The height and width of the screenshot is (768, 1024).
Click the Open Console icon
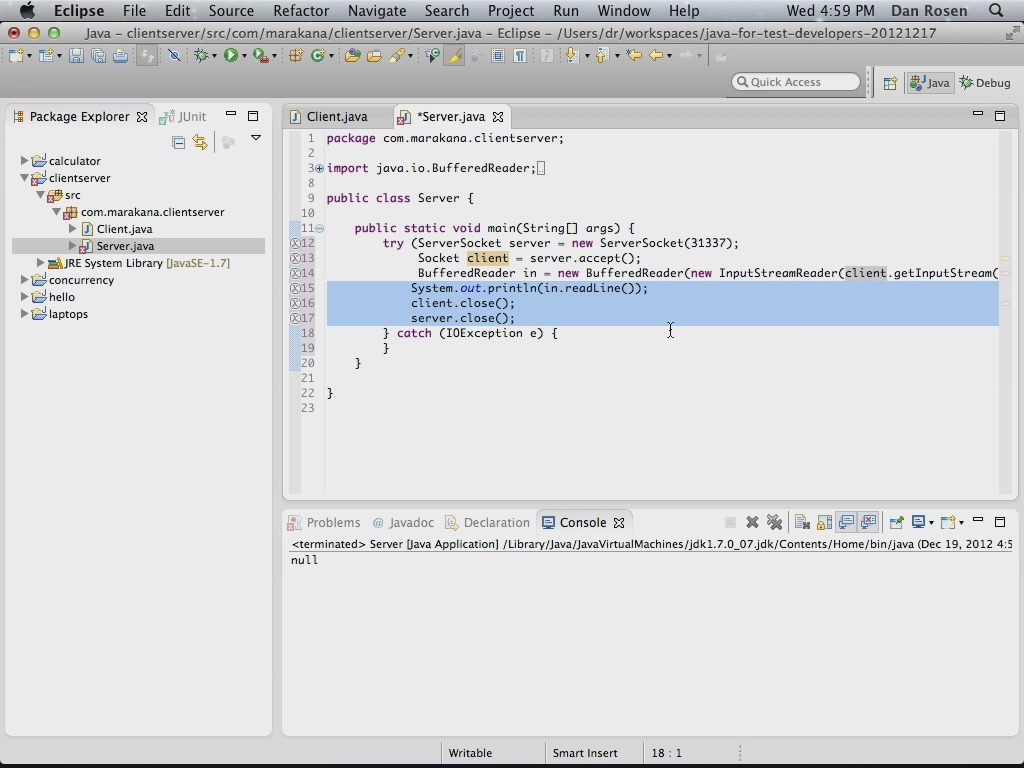click(x=950, y=522)
